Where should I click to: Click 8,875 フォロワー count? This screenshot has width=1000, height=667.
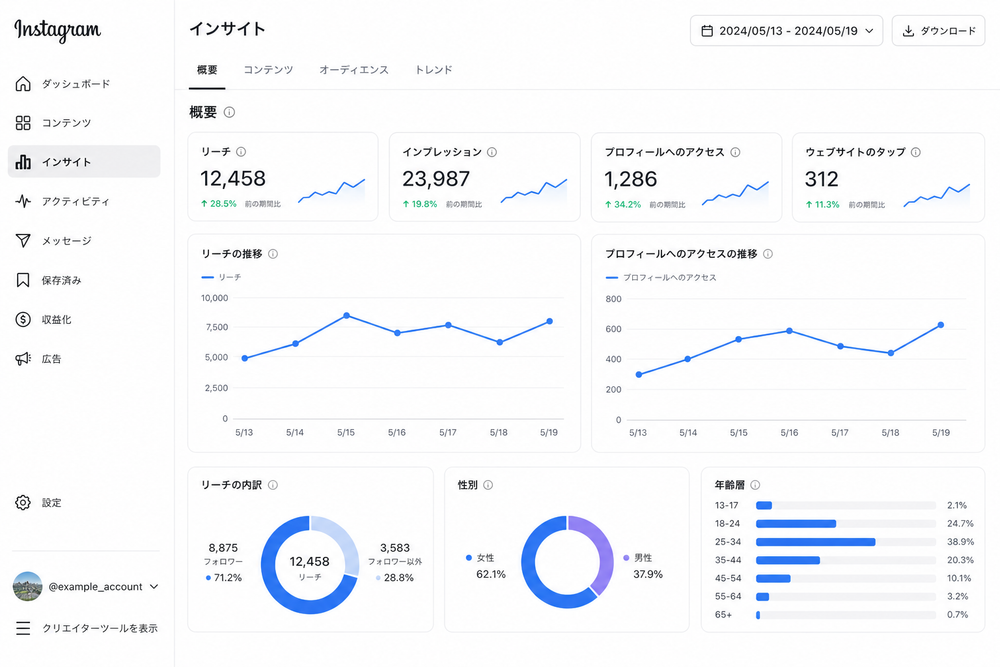223,548
